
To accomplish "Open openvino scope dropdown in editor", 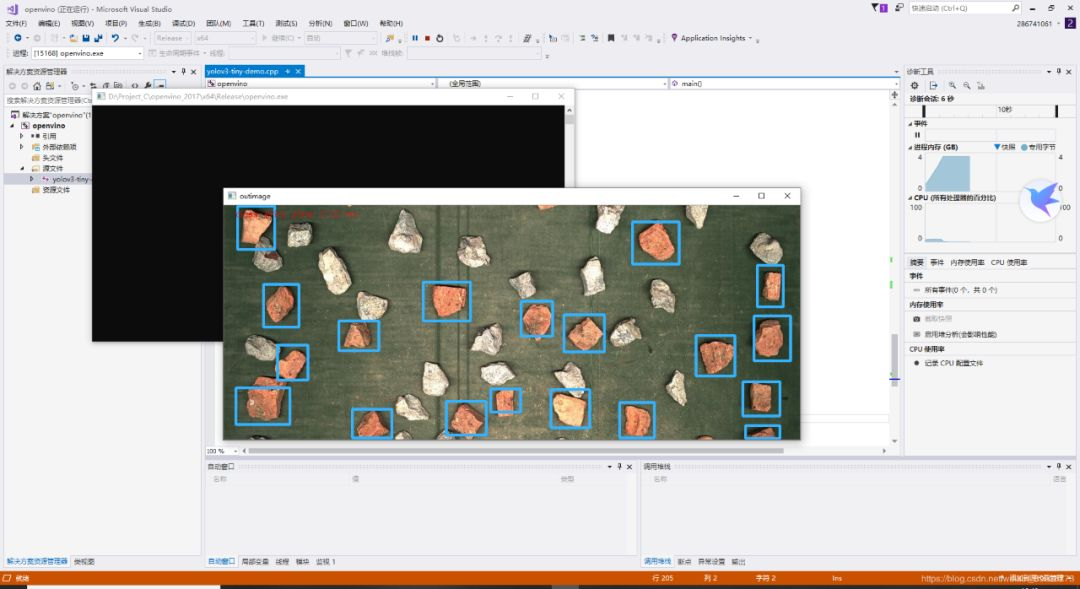I will [321, 83].
